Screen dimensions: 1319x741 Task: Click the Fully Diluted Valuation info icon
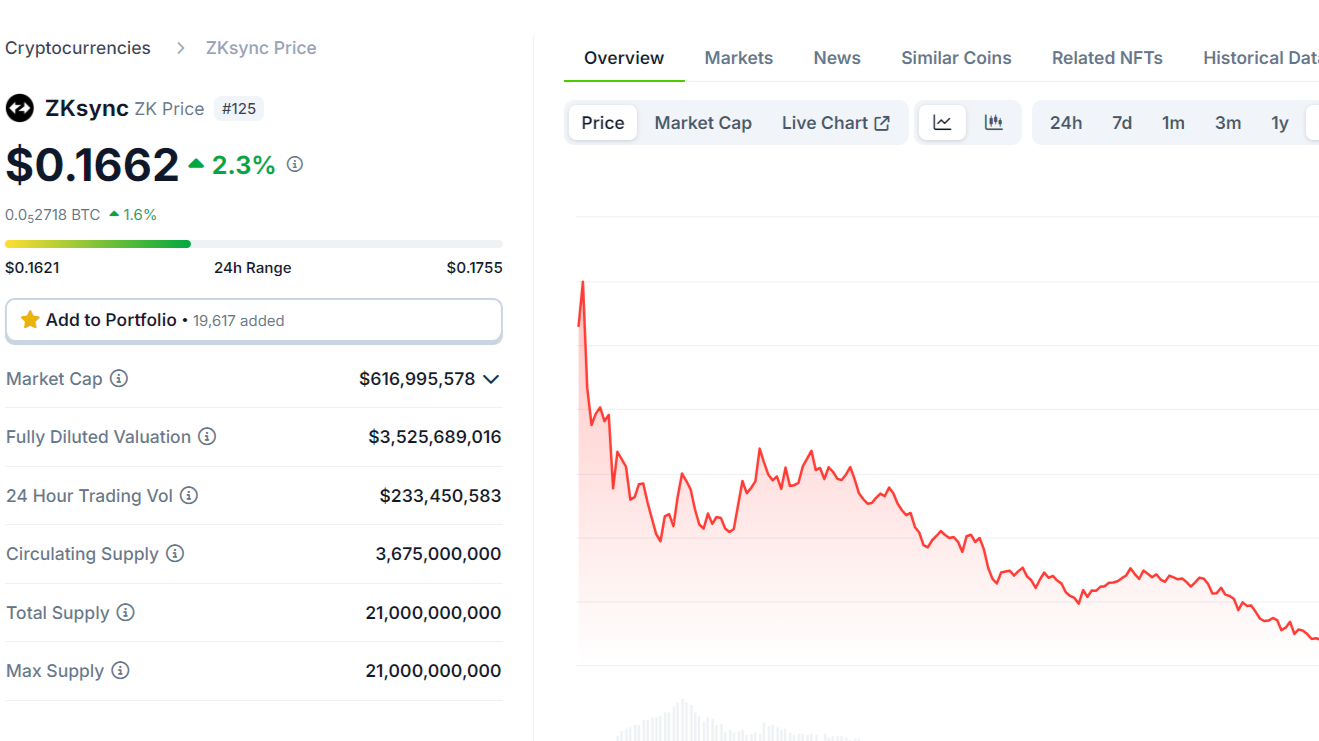pyautogui.click(x=207, y=436)
